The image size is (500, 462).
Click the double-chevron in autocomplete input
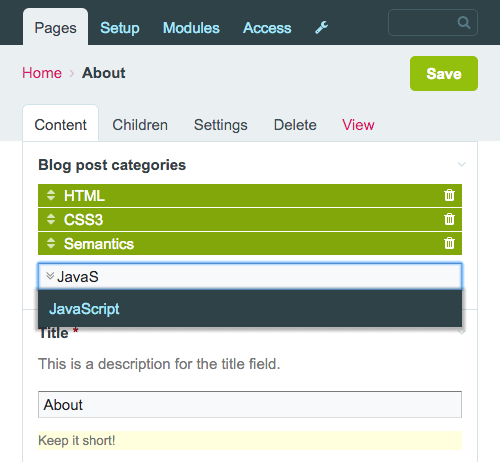pos(50,276)
